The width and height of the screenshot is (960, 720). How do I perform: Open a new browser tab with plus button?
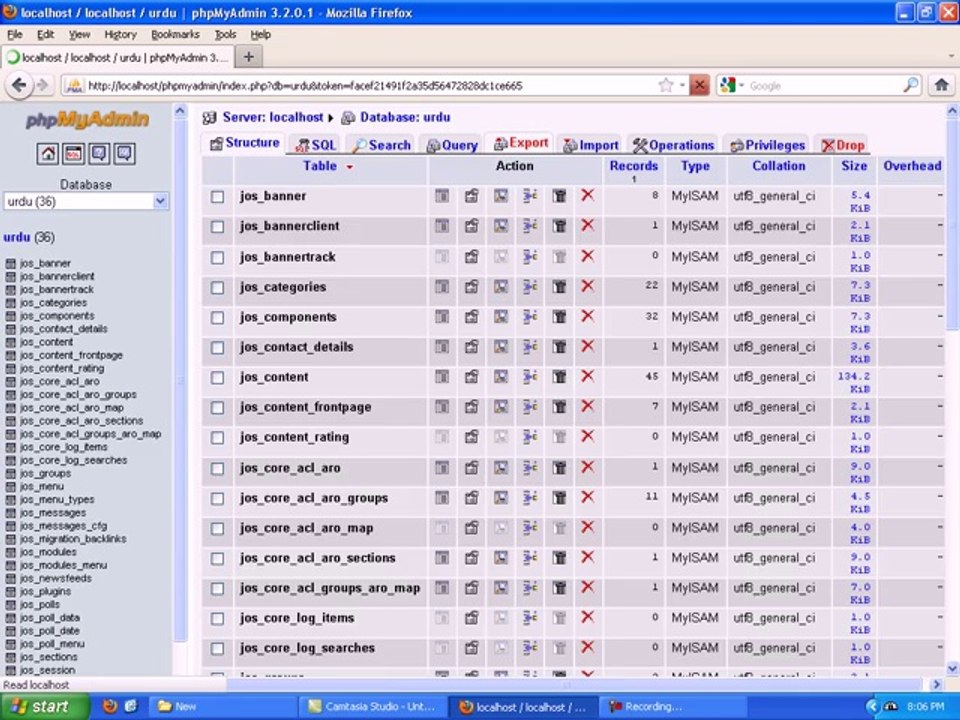click(x=249, y=57)
